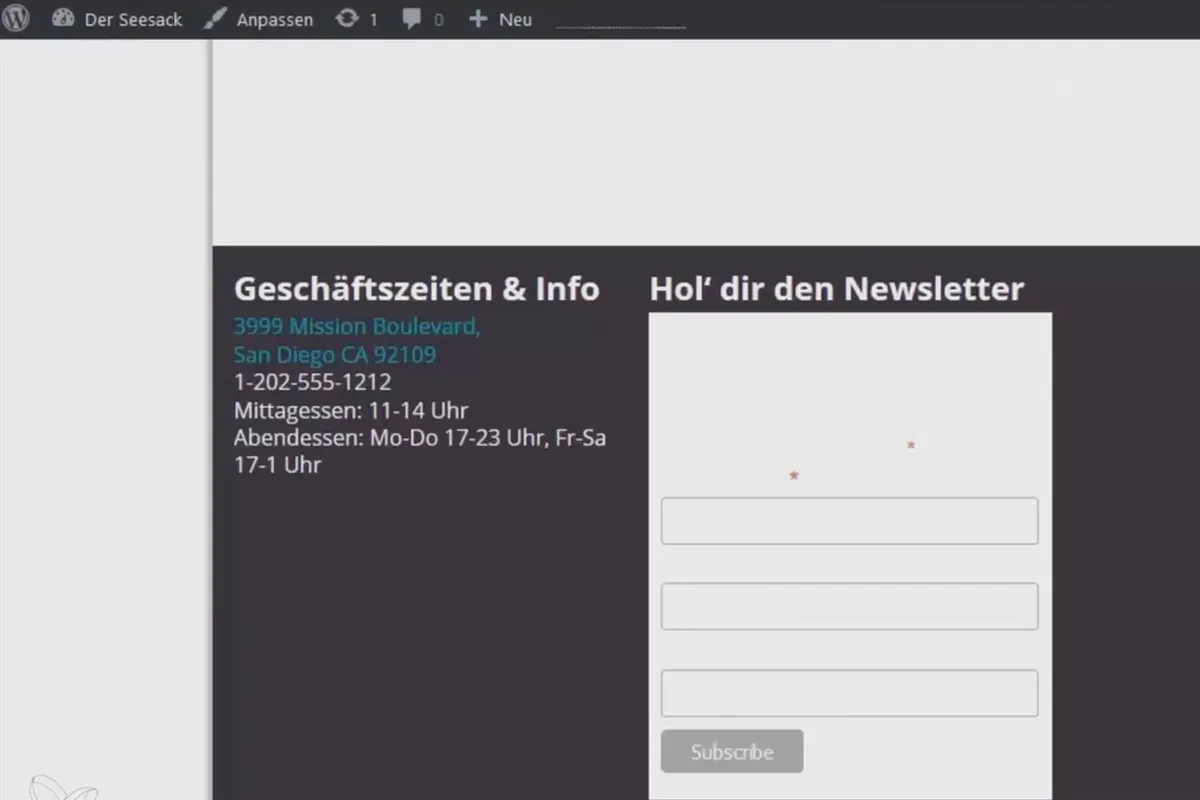
Task: Click the third newsletter input field
Action: coord(849,693)
